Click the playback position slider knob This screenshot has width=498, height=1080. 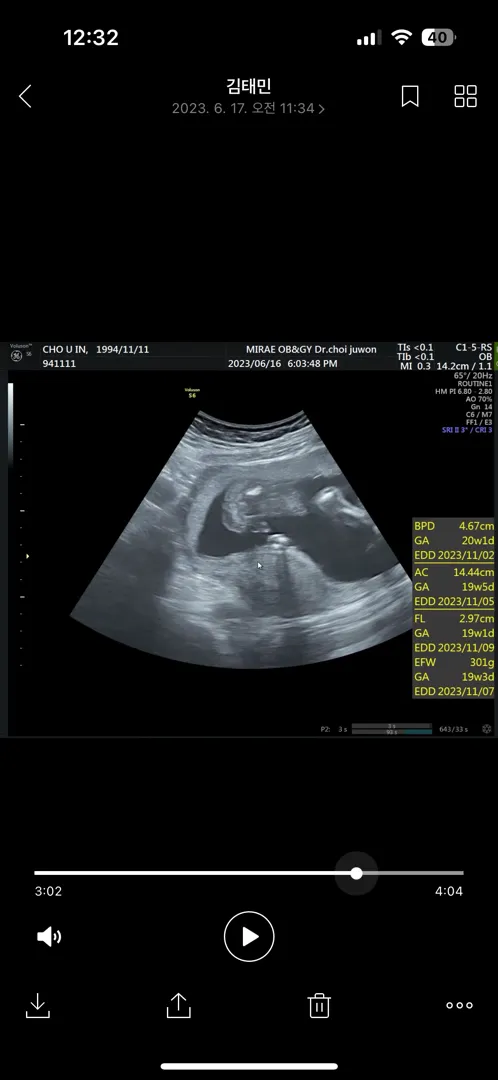(x=356, y=873)
